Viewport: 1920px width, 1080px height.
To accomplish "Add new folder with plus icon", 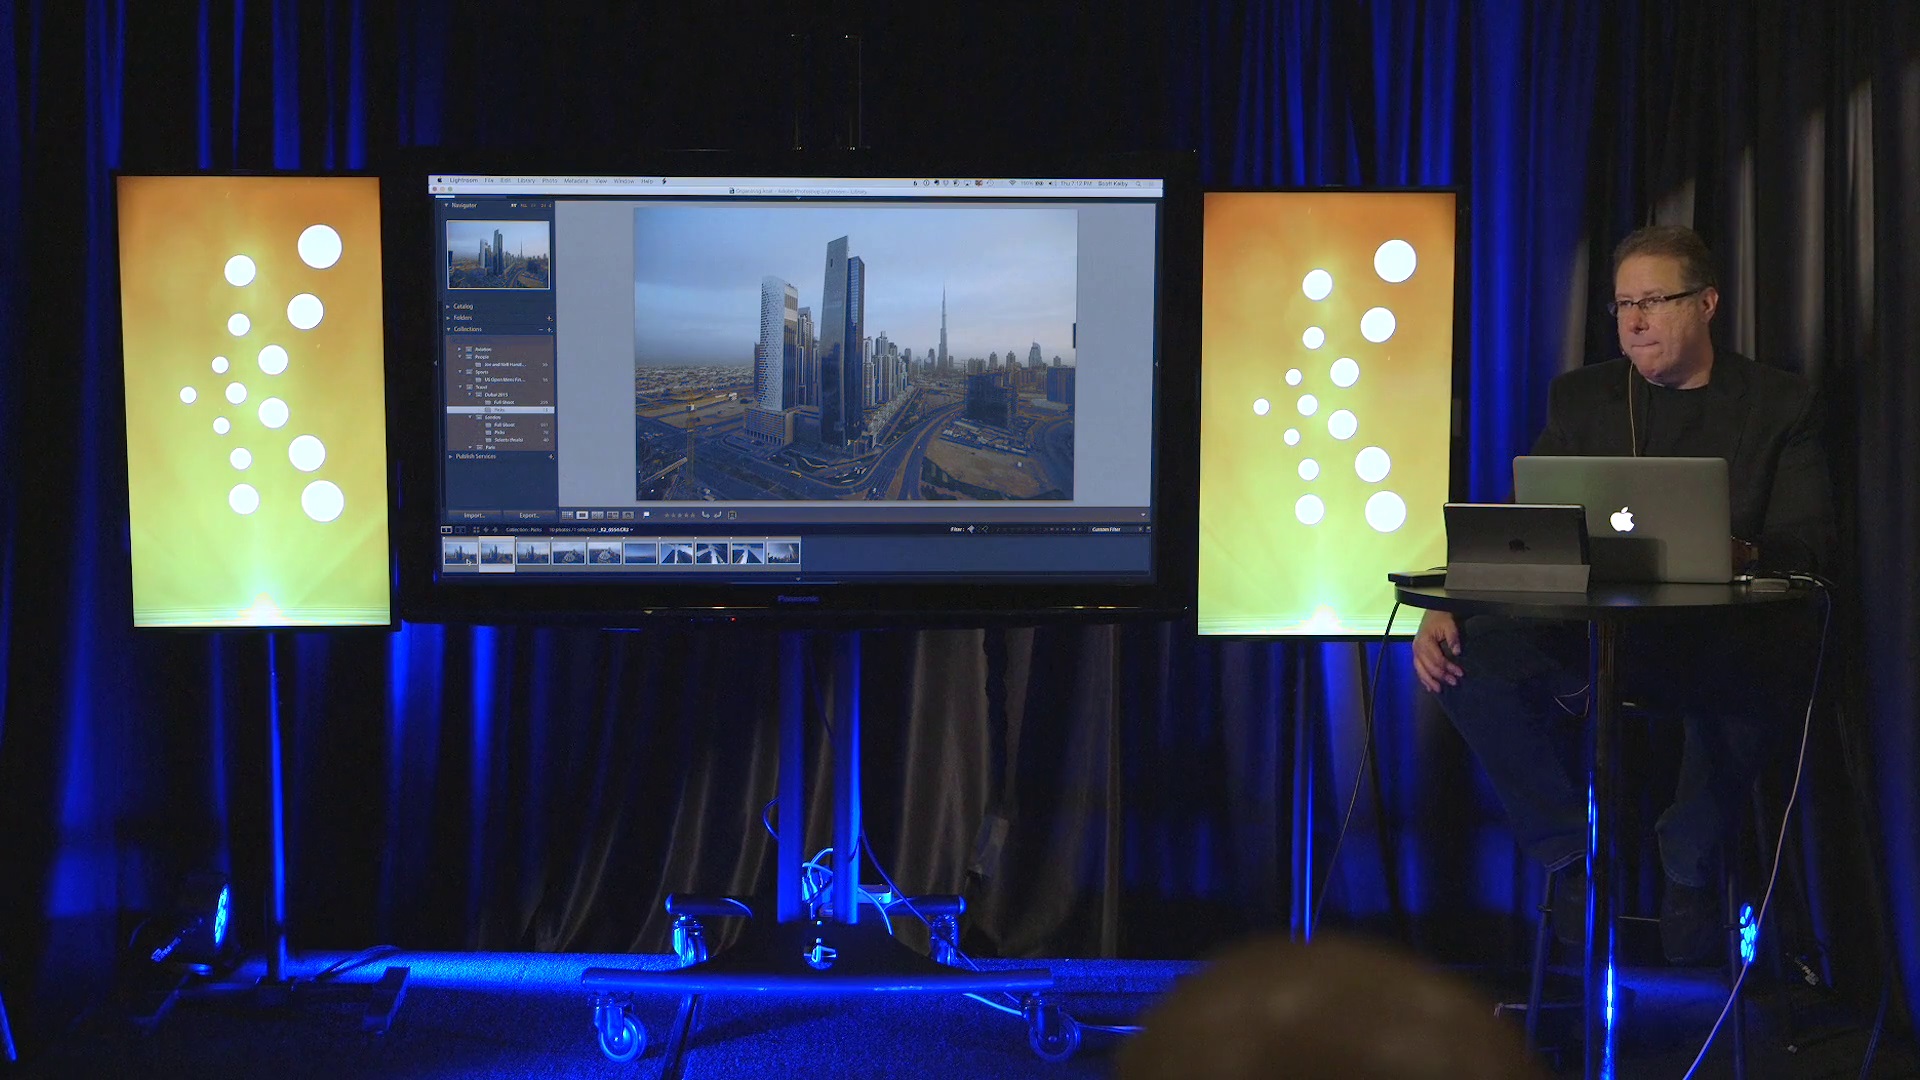I will click(549, 318).
